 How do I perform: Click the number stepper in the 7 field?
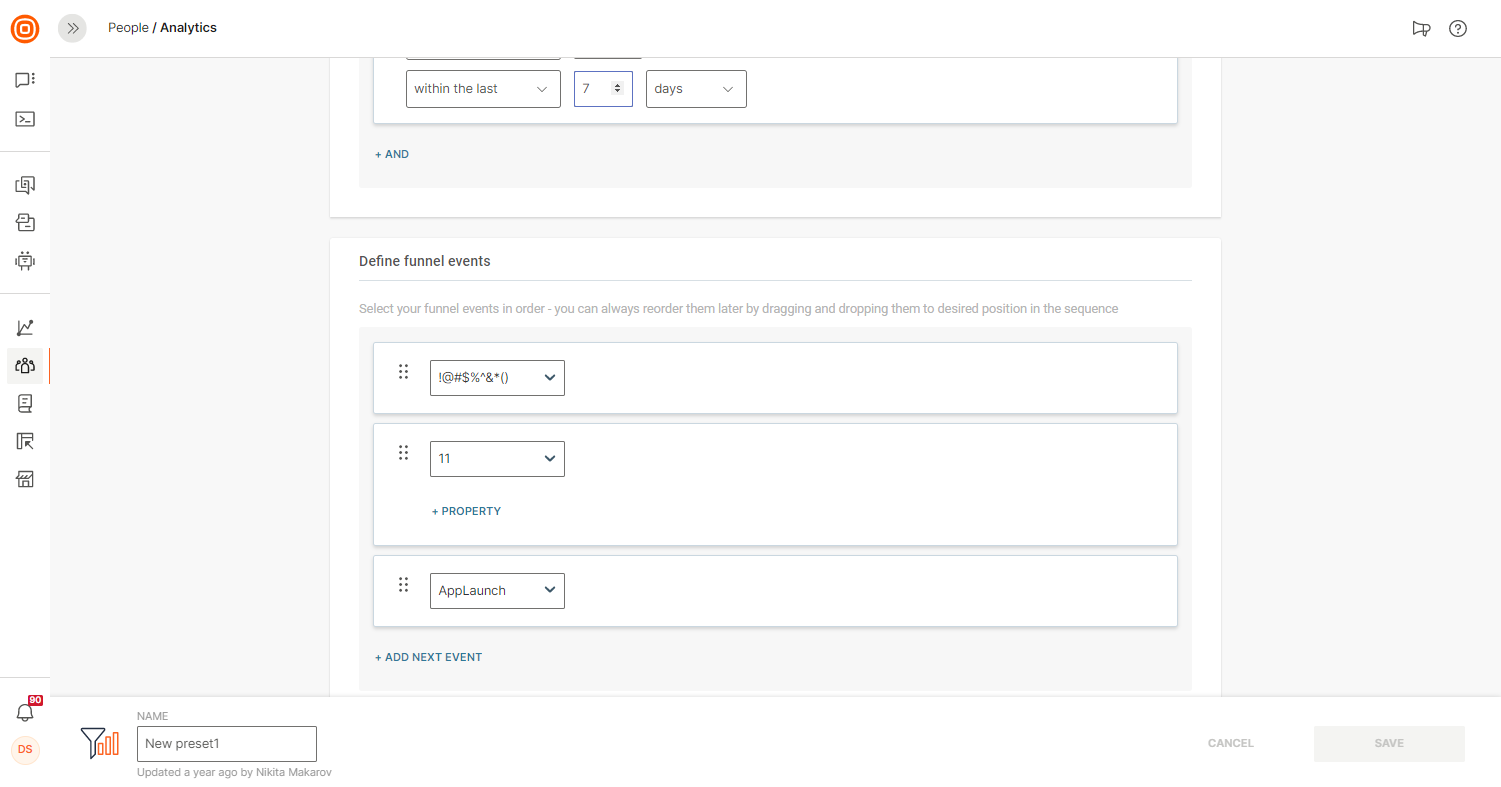tap(617, 88)
